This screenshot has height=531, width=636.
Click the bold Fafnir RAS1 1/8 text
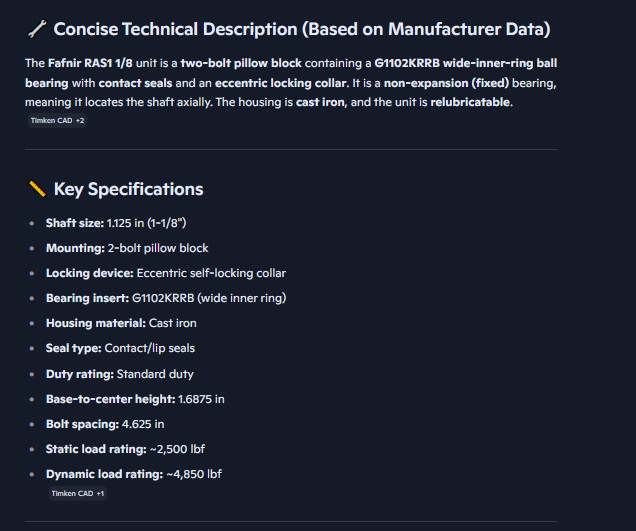coord(90,63)
